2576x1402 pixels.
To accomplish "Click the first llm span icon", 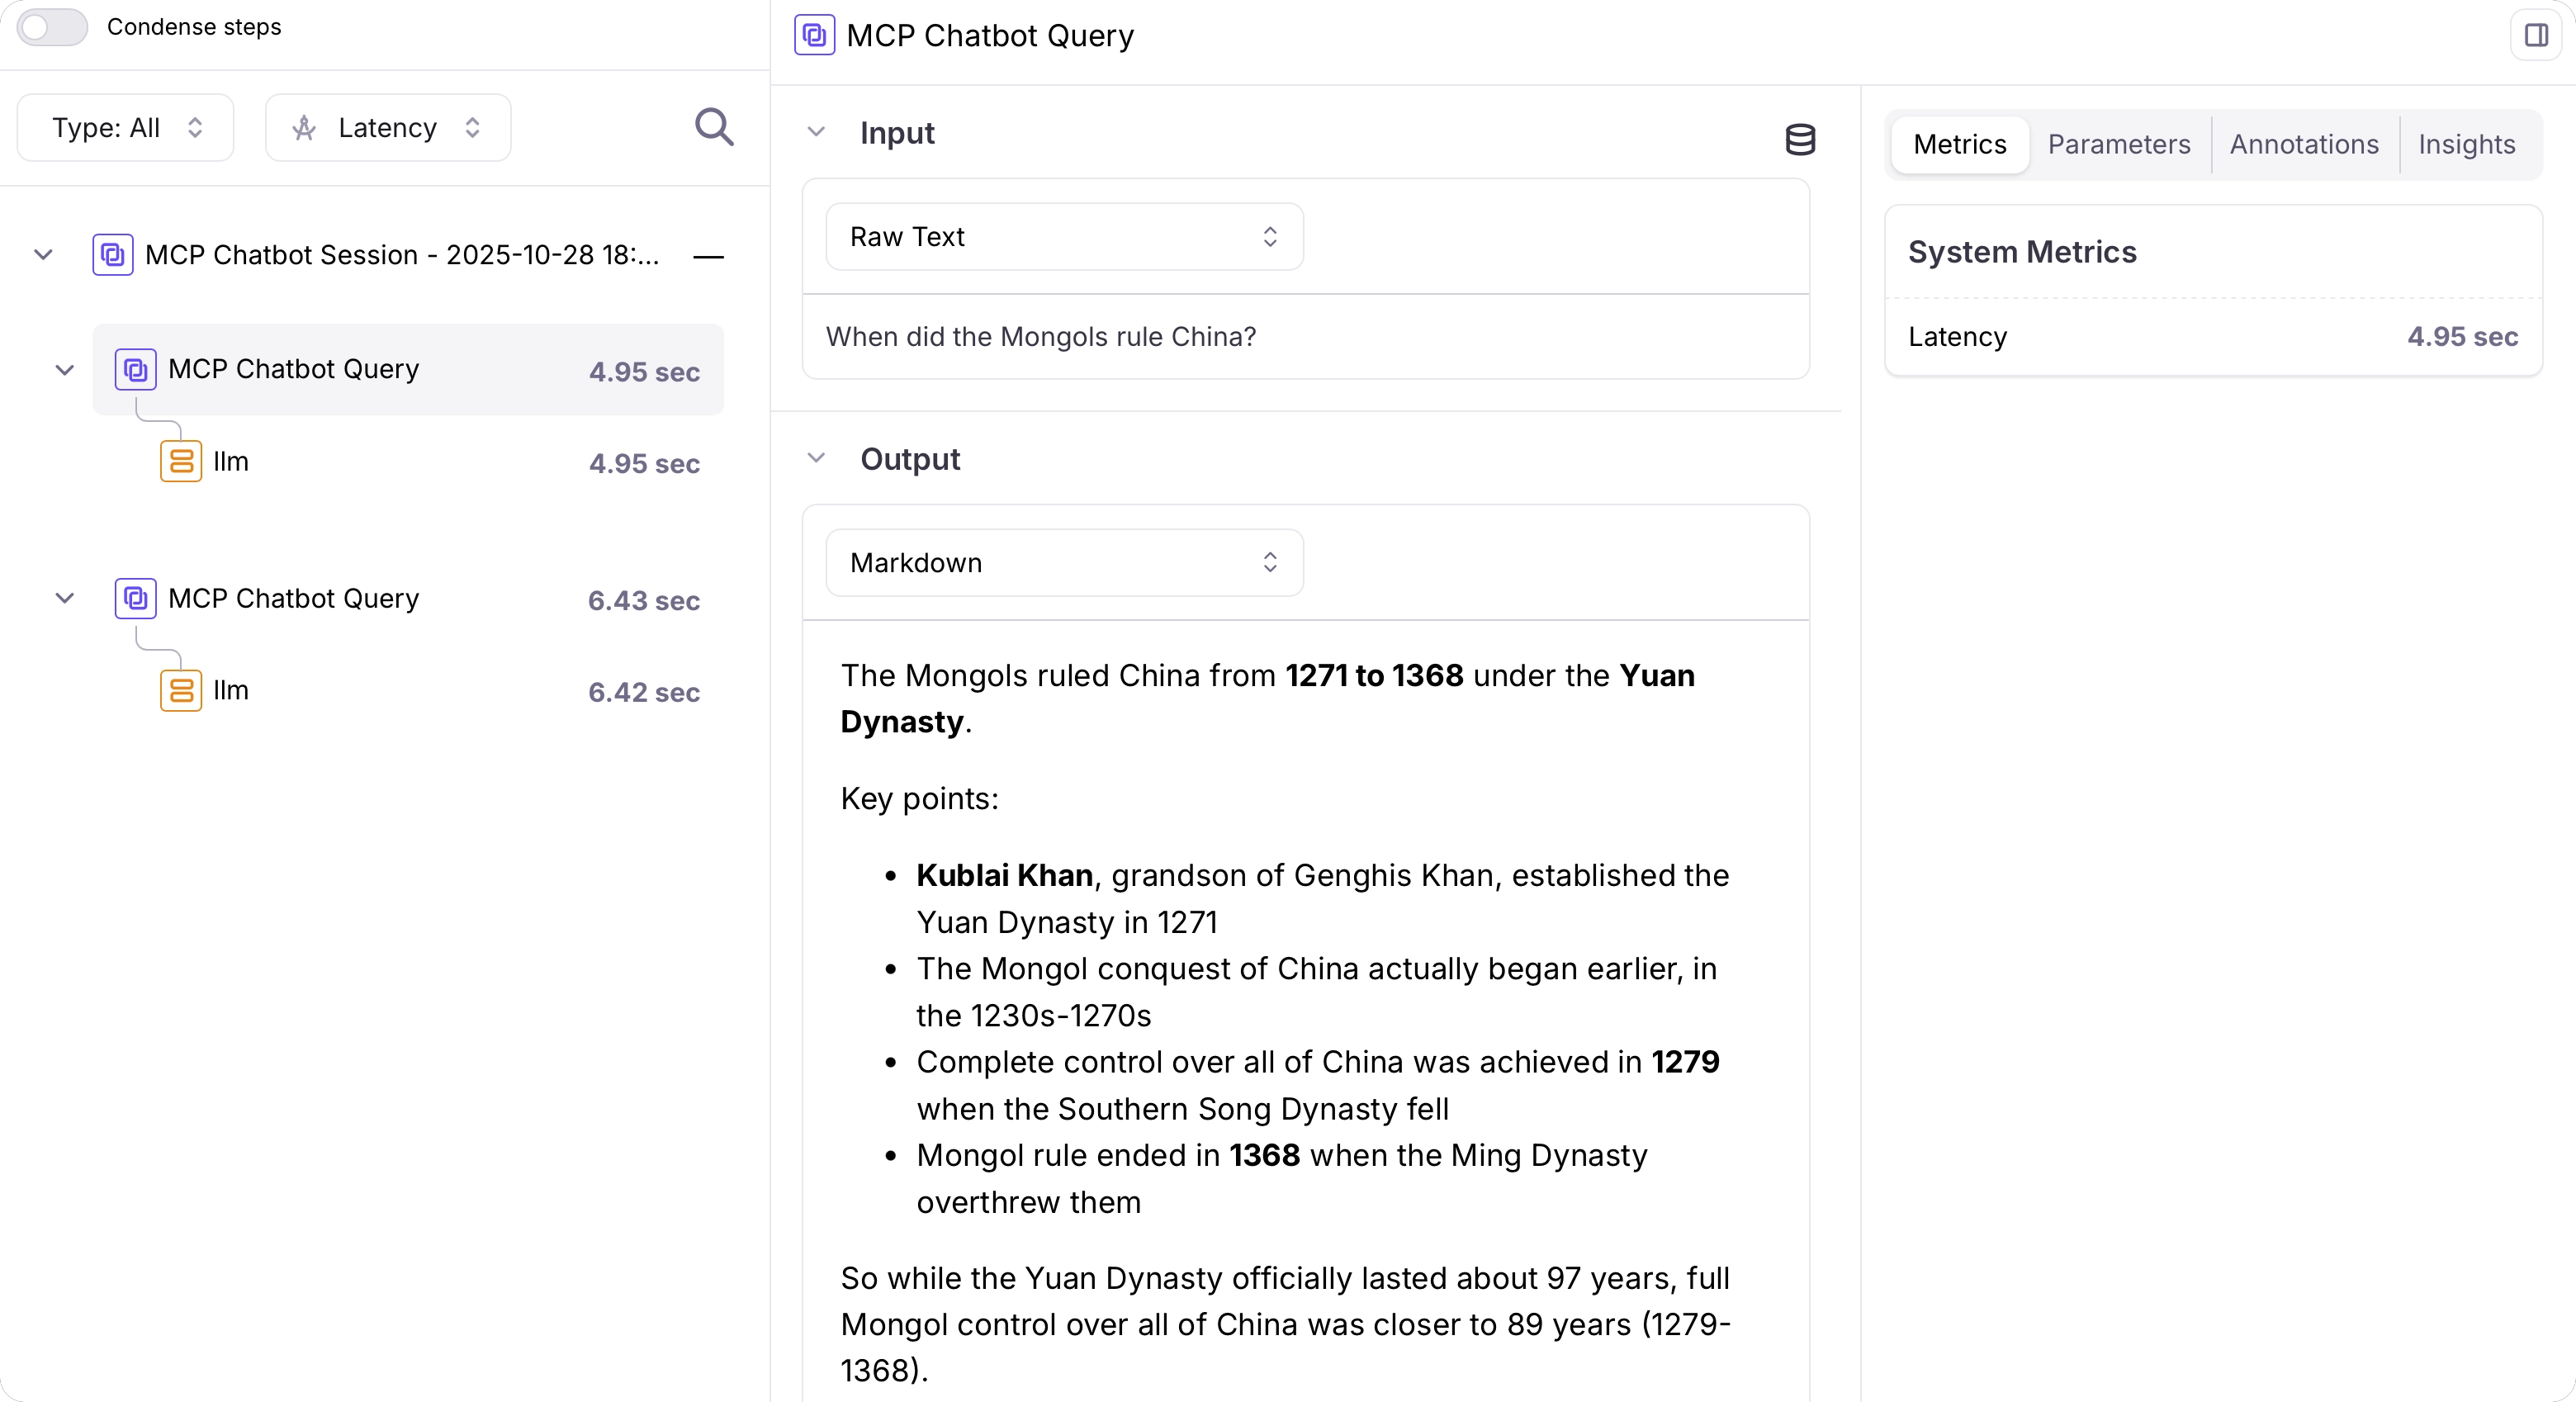I will pos(181,461).
